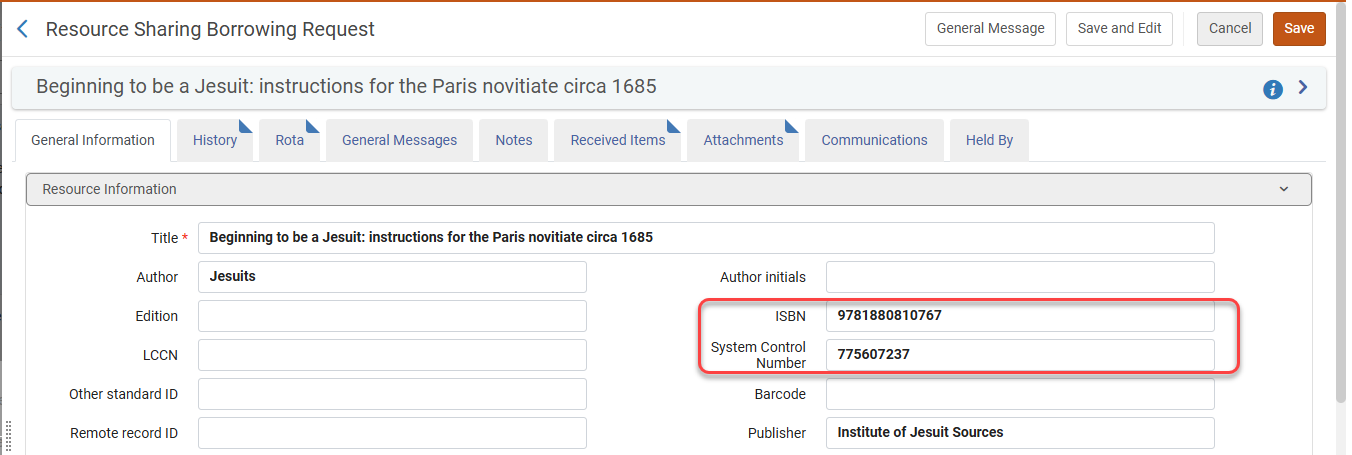Click the blue info icon

(x=1273, y=89)
